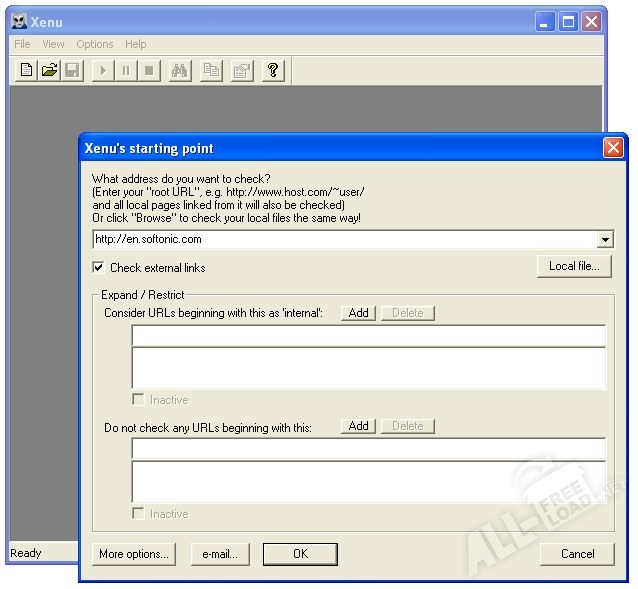Open the Options menu
The width and height of the screenshot is (638, 589).
[95, 44]
